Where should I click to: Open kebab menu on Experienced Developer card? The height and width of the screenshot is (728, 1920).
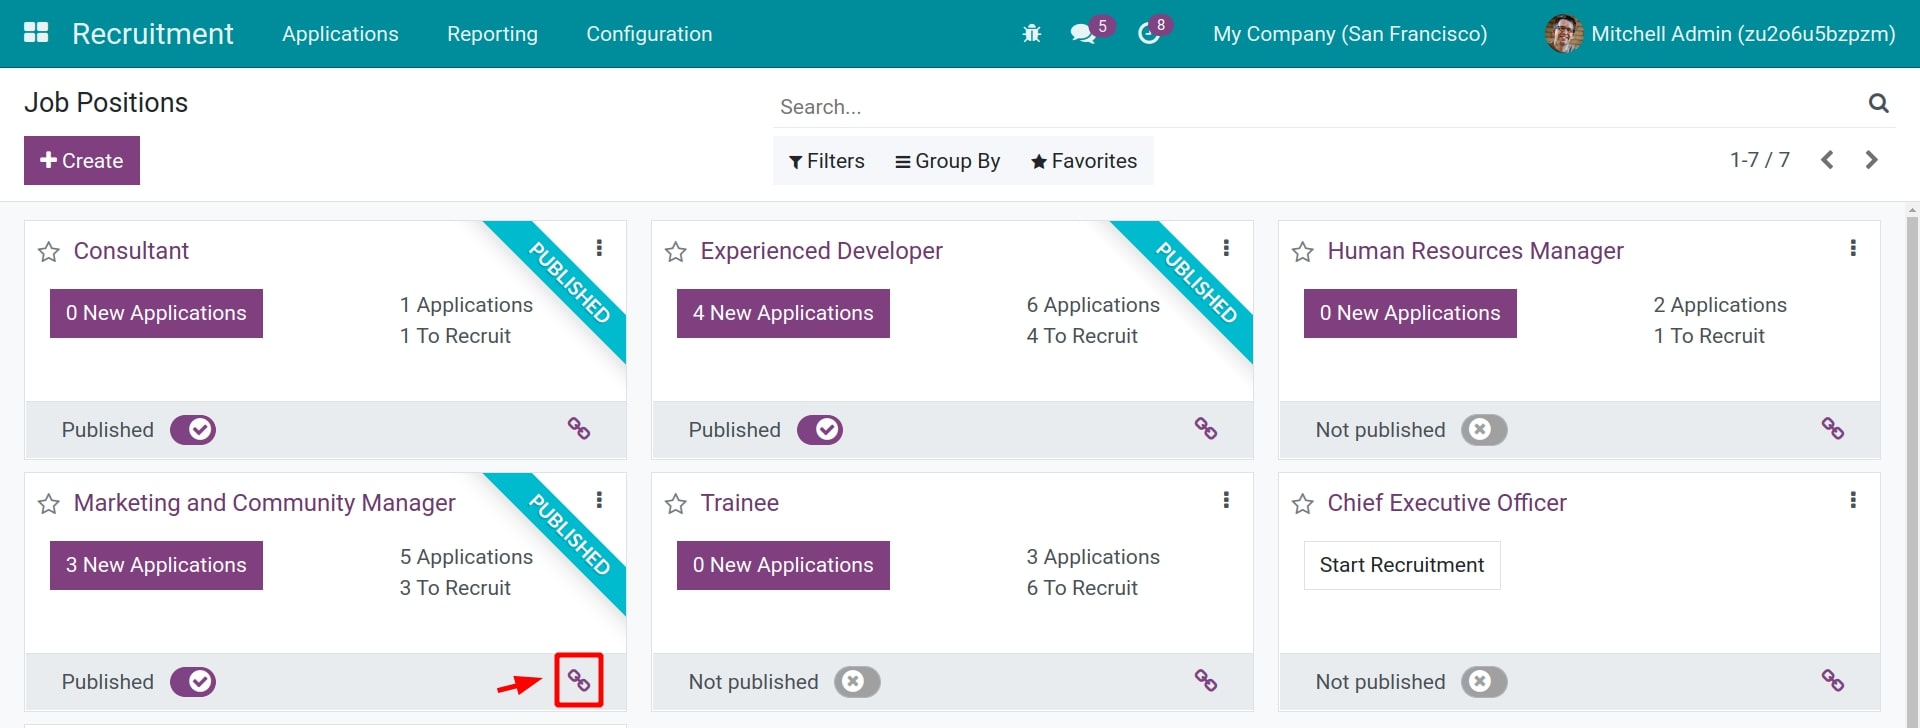1226,248
